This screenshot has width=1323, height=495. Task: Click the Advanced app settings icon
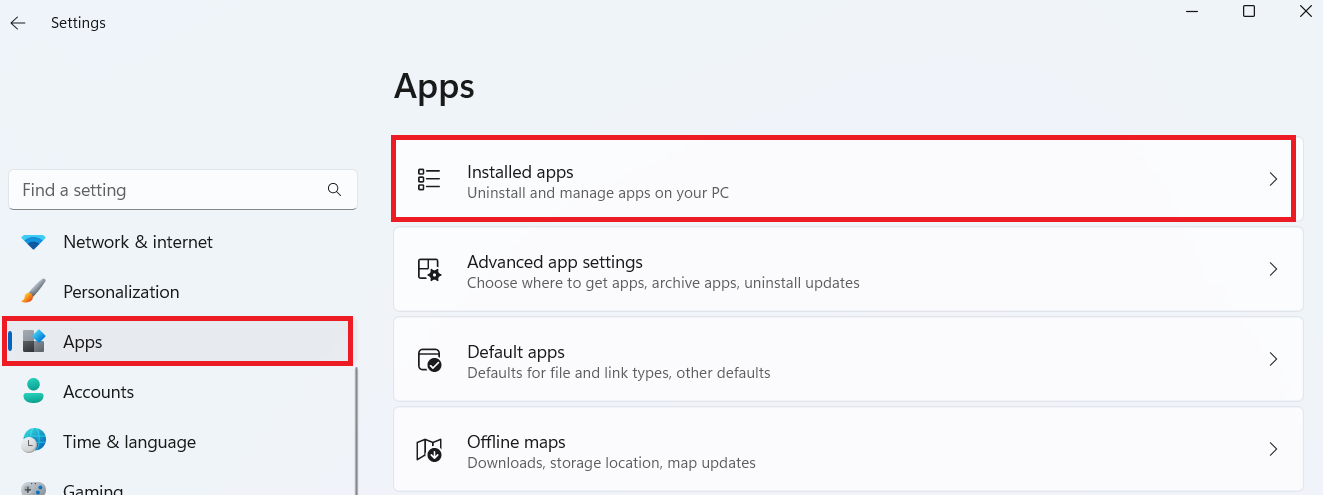[429, 269]
